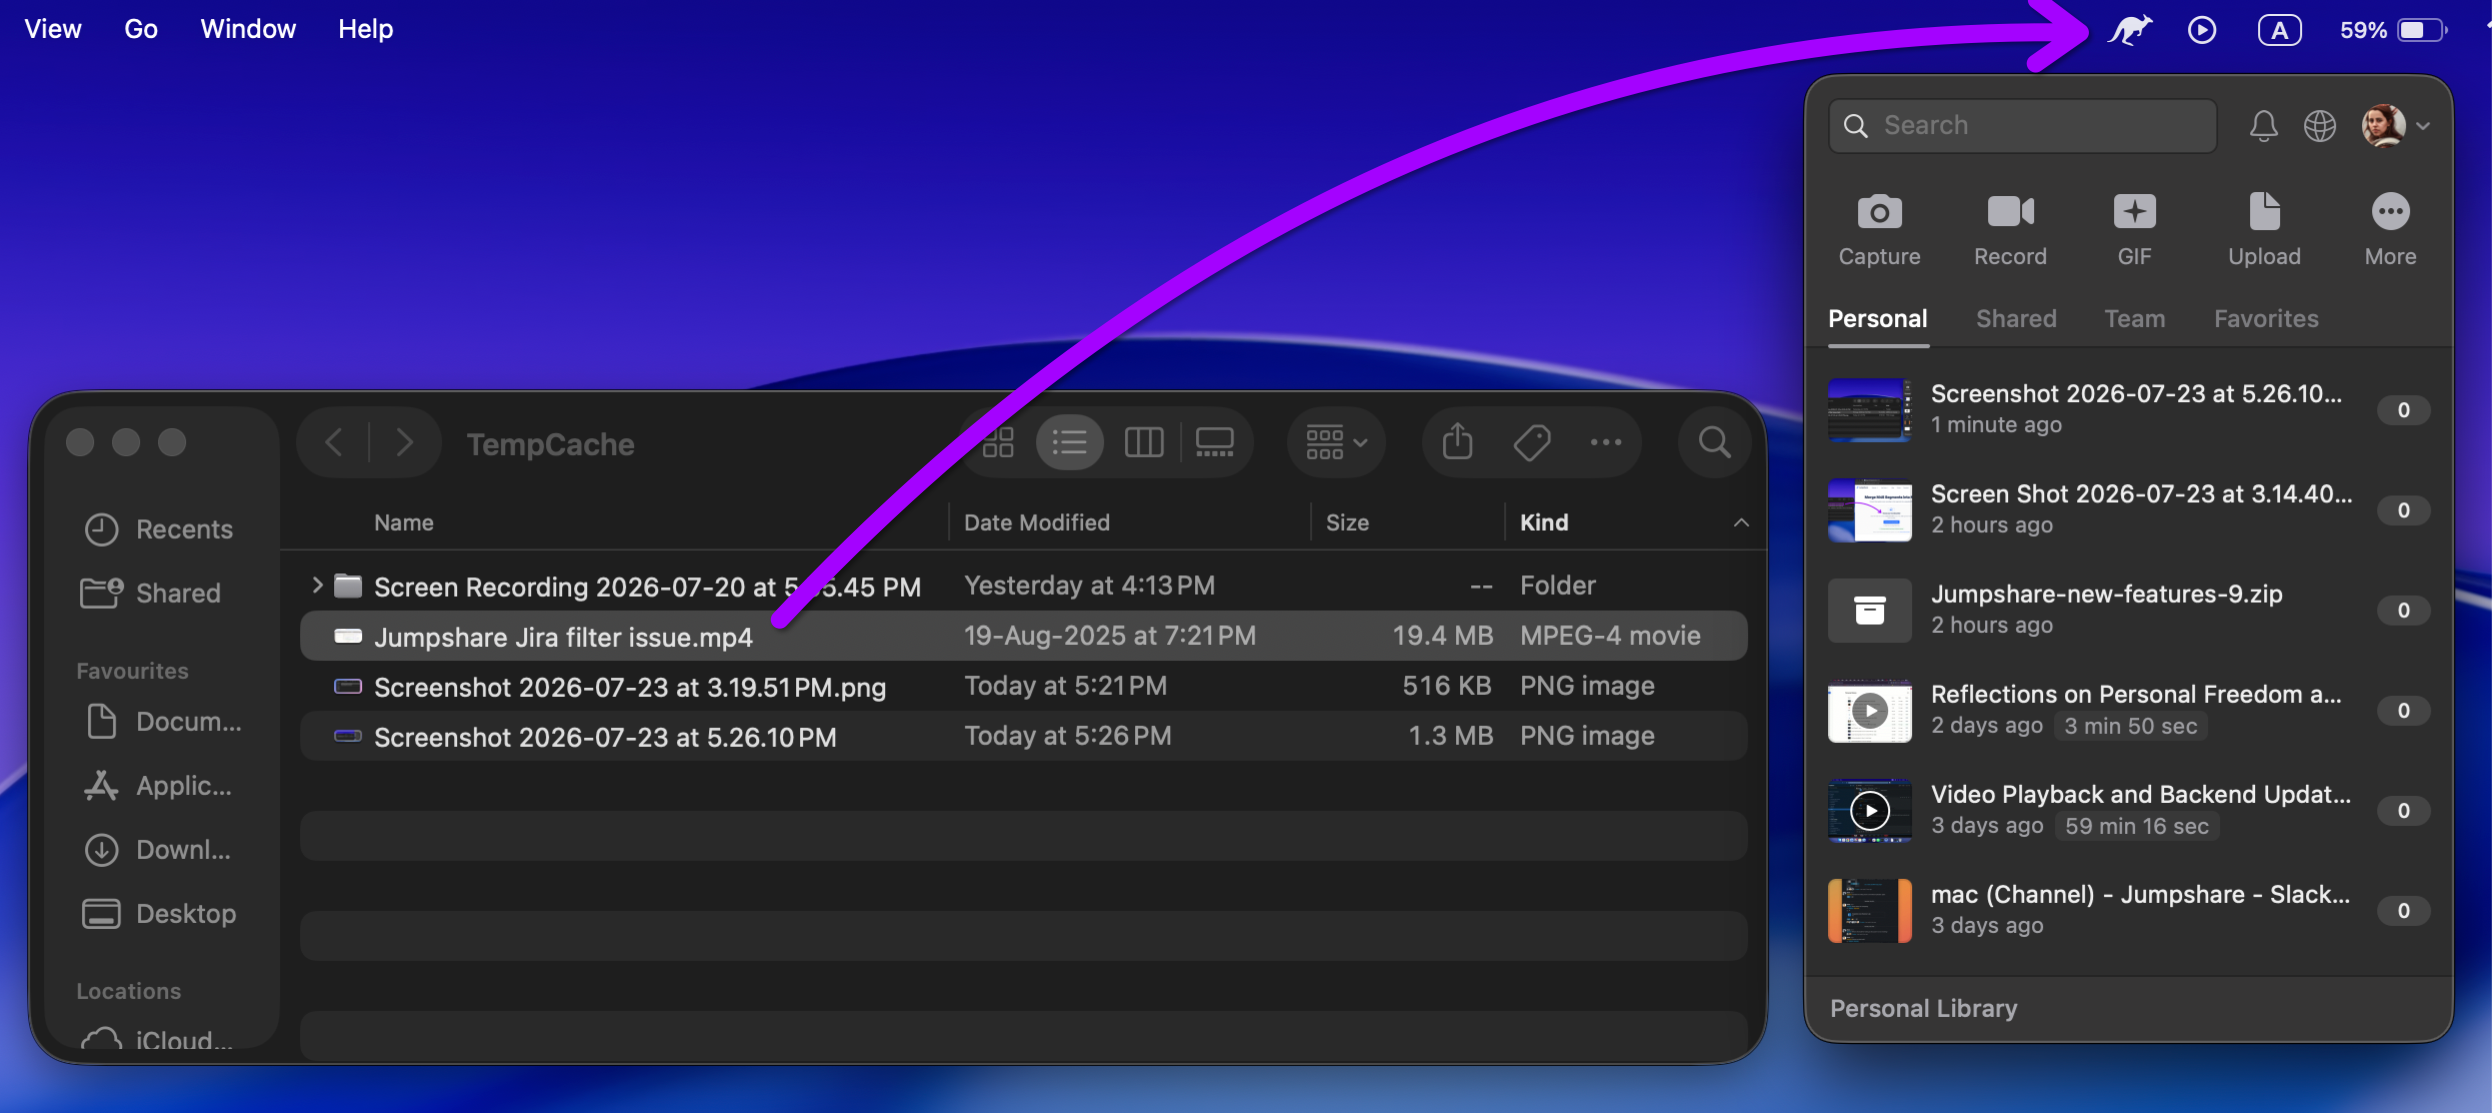Sort Finder files by Date Modified

(1037, 523)
